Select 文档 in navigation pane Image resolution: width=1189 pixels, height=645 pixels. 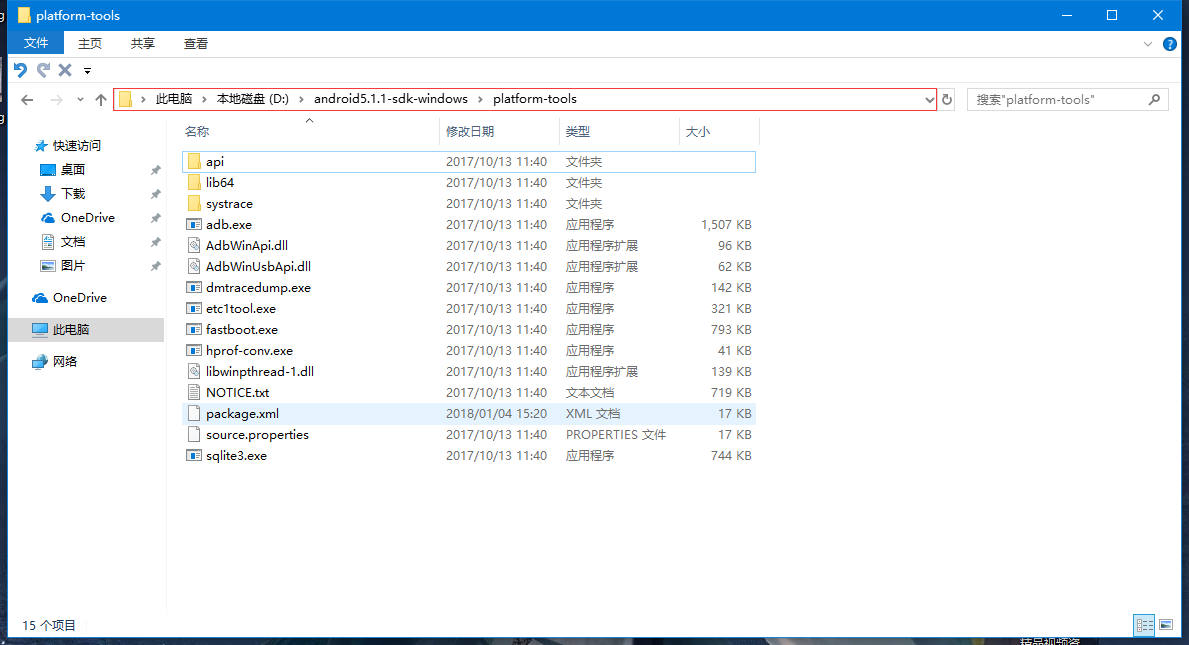(73, 242)
